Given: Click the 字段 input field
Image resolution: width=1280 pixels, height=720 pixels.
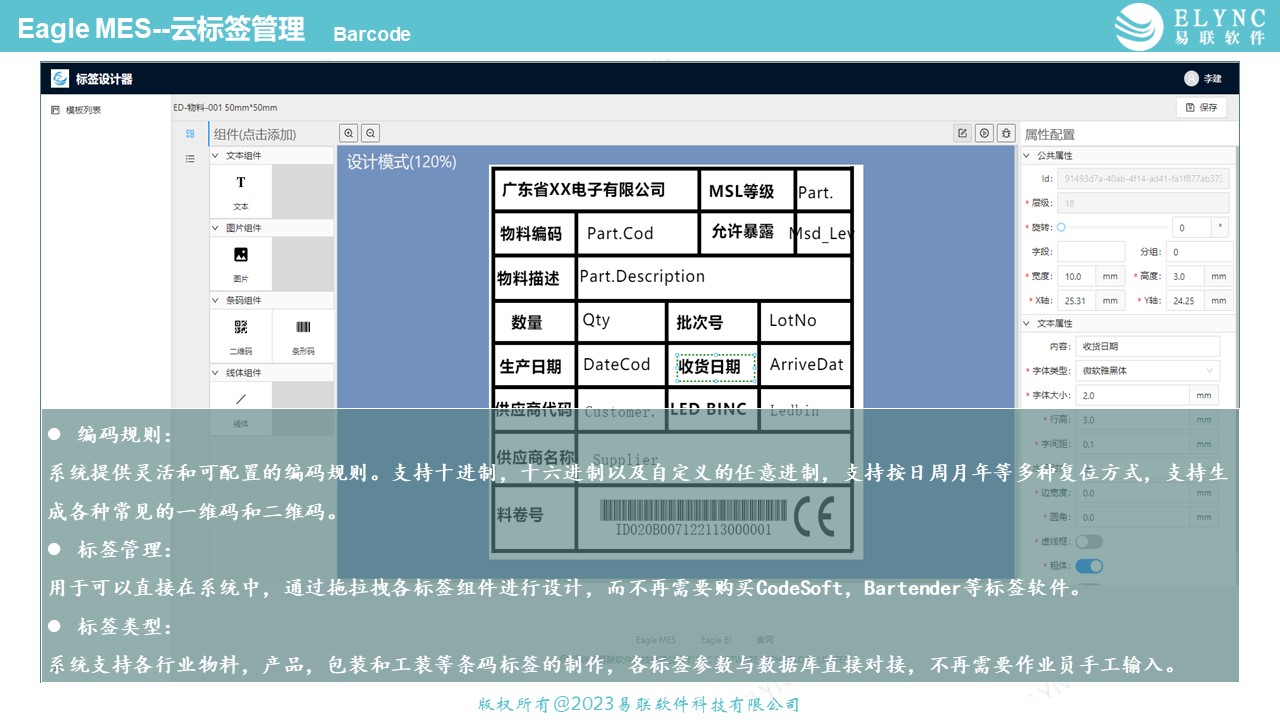Looking at the screenshot, I should [1091, 252].
